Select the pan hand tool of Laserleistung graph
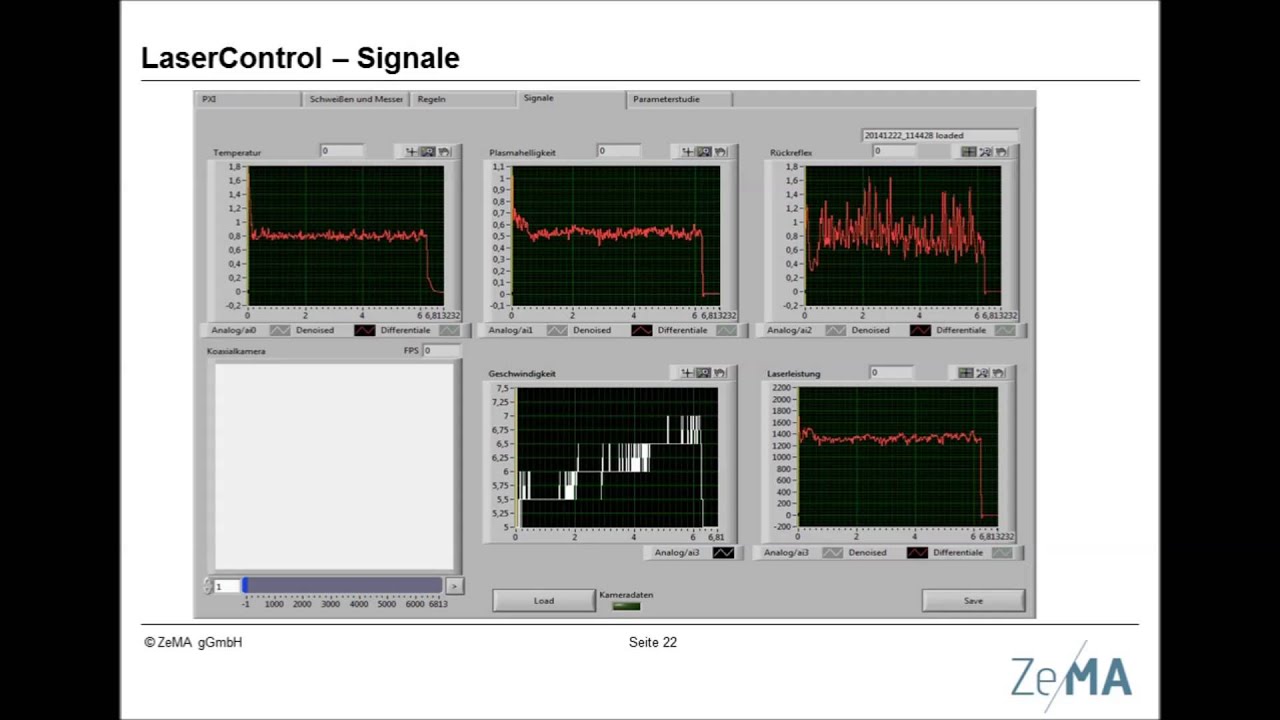 (998, 373)
